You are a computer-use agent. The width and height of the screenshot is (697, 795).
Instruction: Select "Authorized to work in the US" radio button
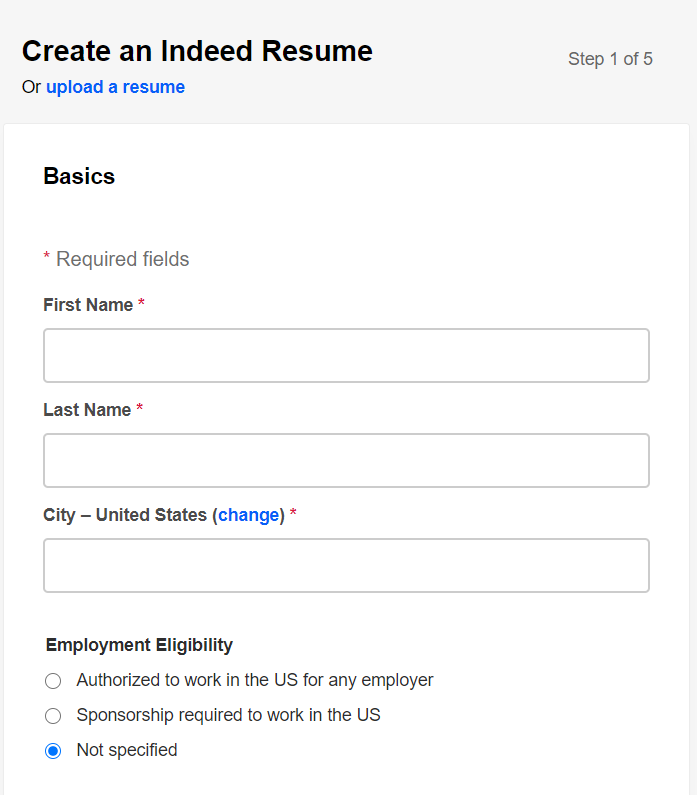click(x=54, y=681)
